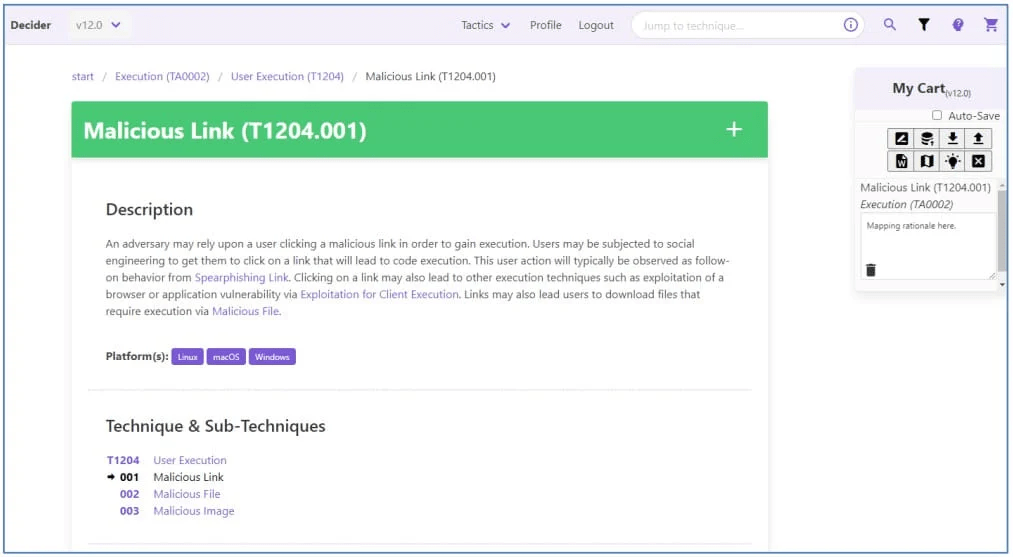
Task: Click the Jump to technique search field
Action: pos(735,25)
